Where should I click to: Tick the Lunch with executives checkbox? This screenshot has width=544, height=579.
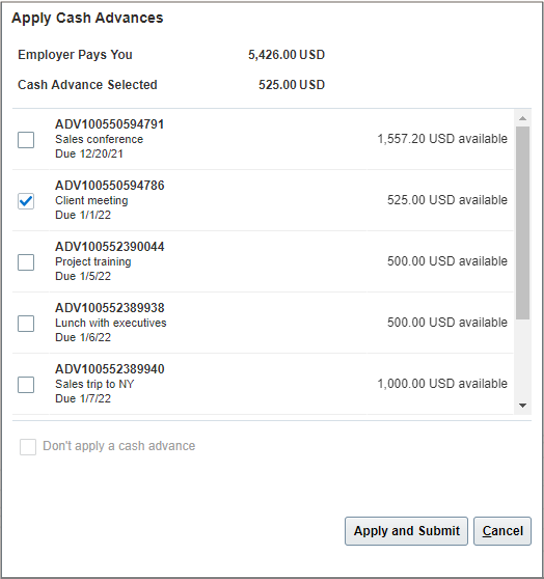point(26,323)
